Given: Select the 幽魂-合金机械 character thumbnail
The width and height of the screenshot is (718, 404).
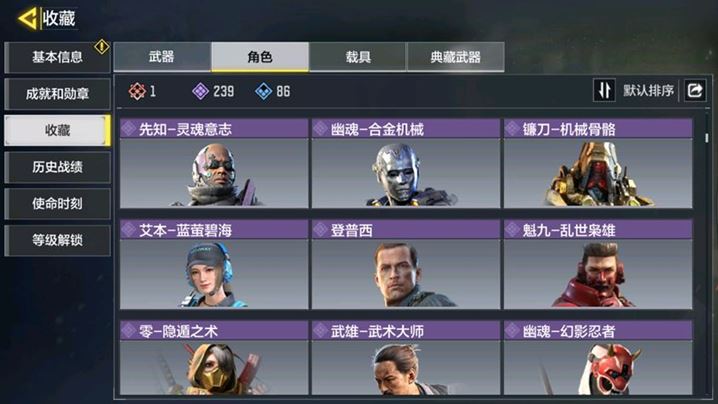Looking at the screenshot, I should [x=406, y=173].
